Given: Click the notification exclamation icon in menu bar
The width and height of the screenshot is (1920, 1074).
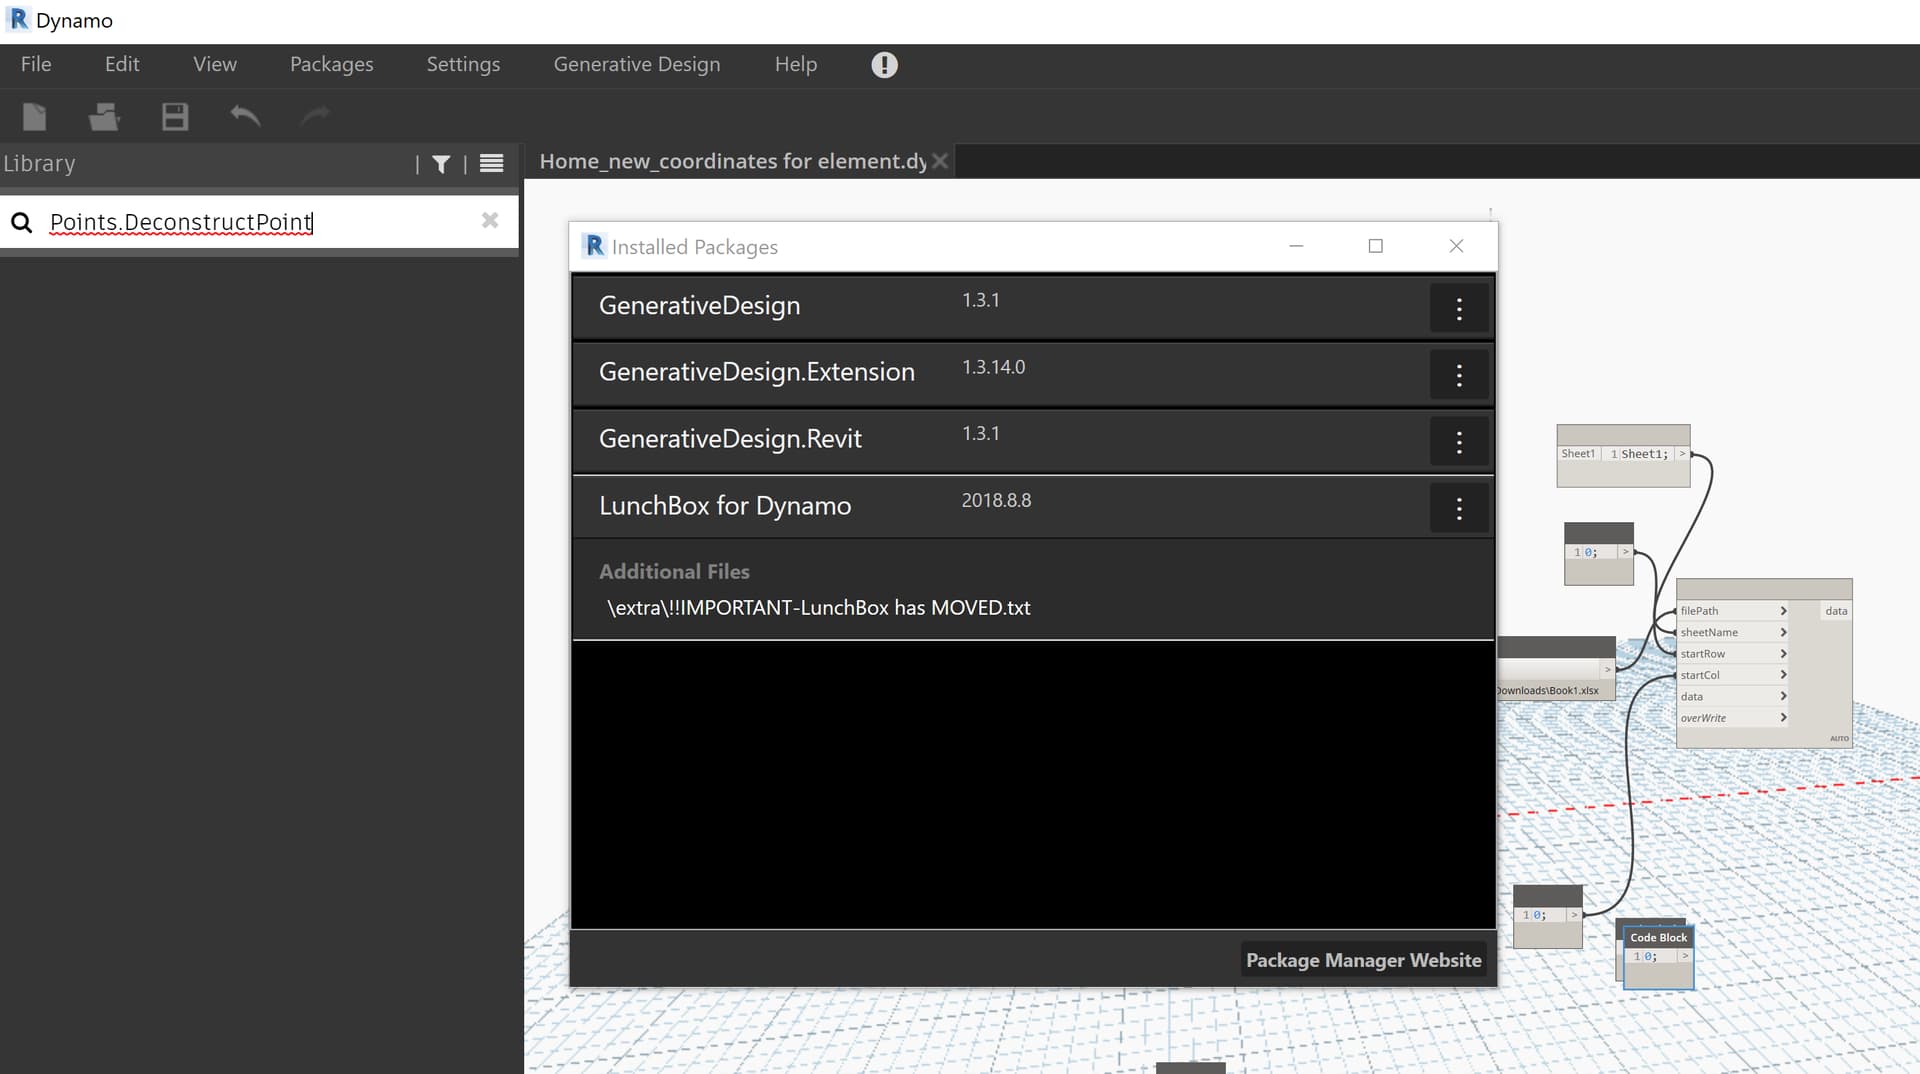Looking at the screenshot, I should point(884,65).
